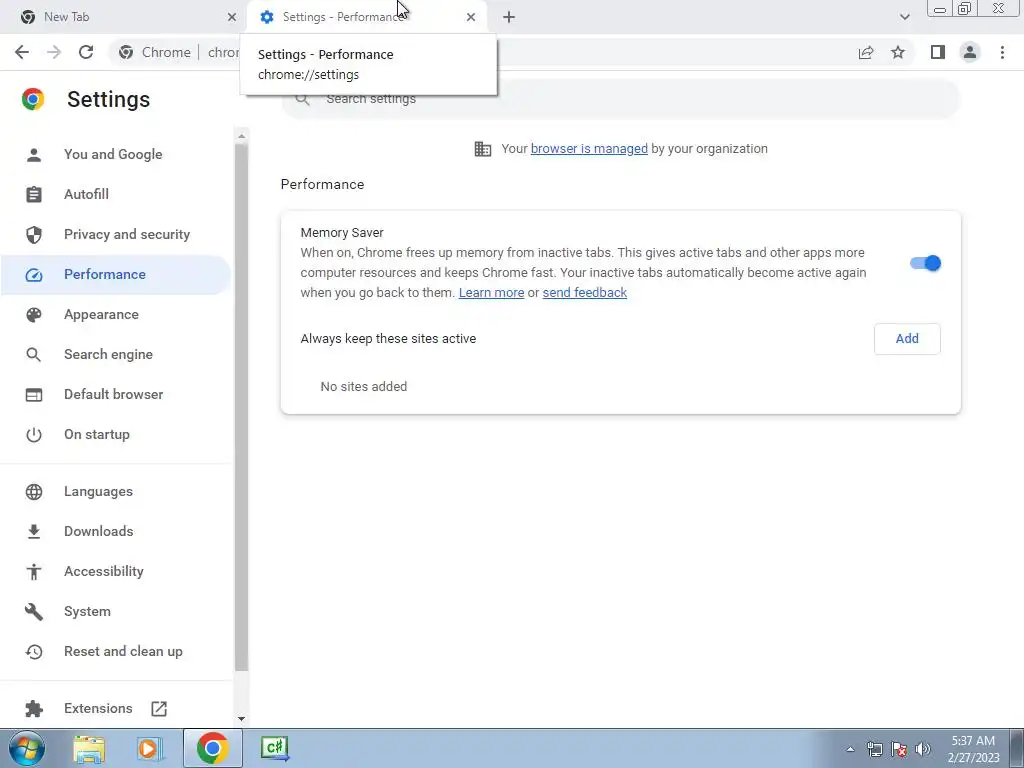
Task: Click the globe Languages icon
Action: click(x=34, y=492)
